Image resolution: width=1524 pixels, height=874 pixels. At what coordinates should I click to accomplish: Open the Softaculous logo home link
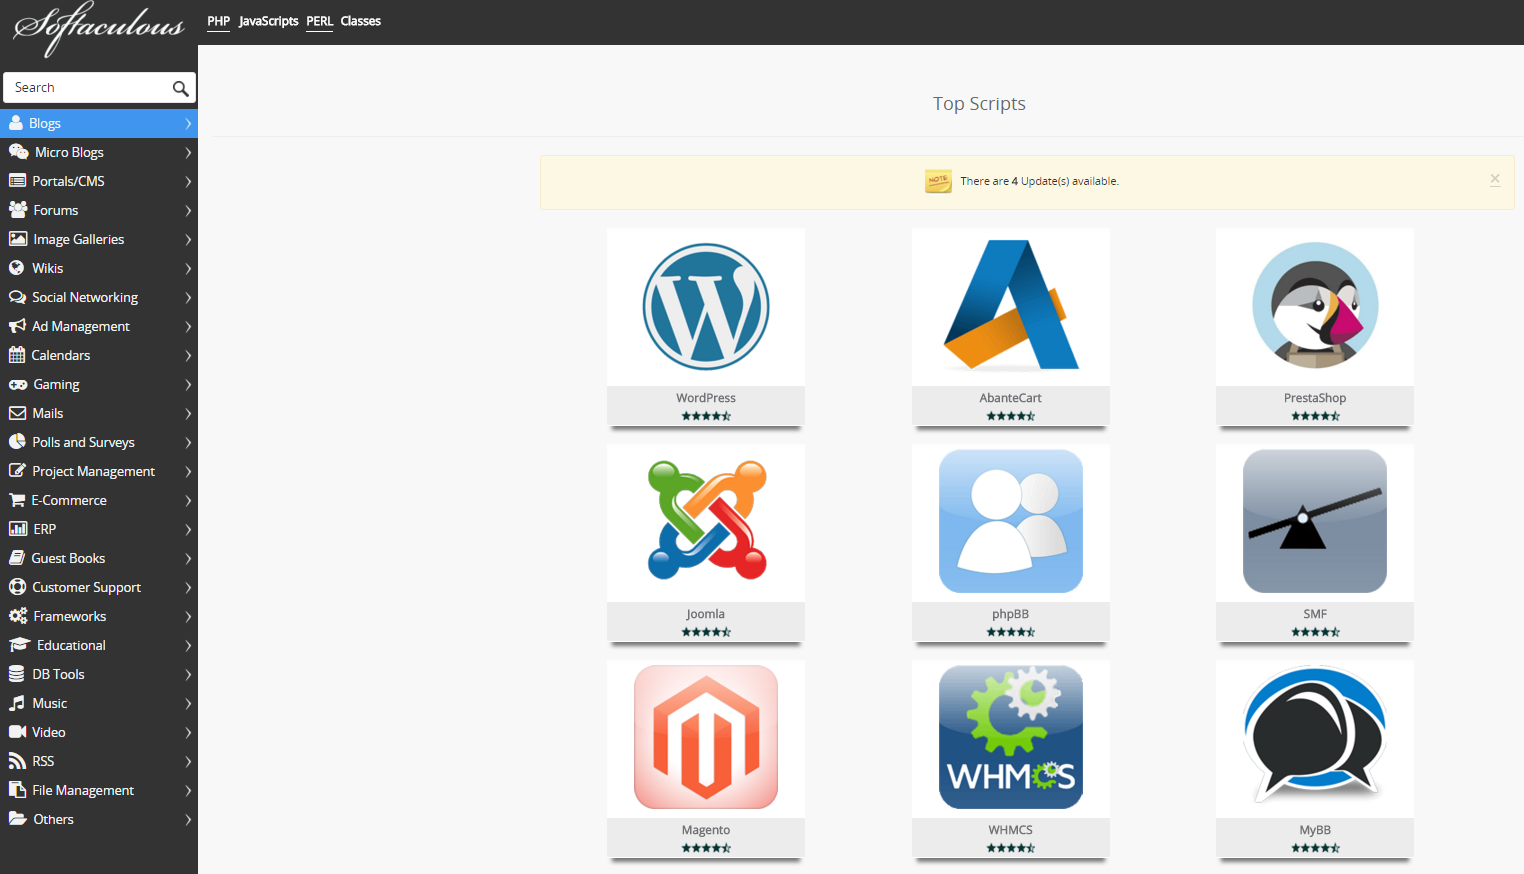point(98,28)
